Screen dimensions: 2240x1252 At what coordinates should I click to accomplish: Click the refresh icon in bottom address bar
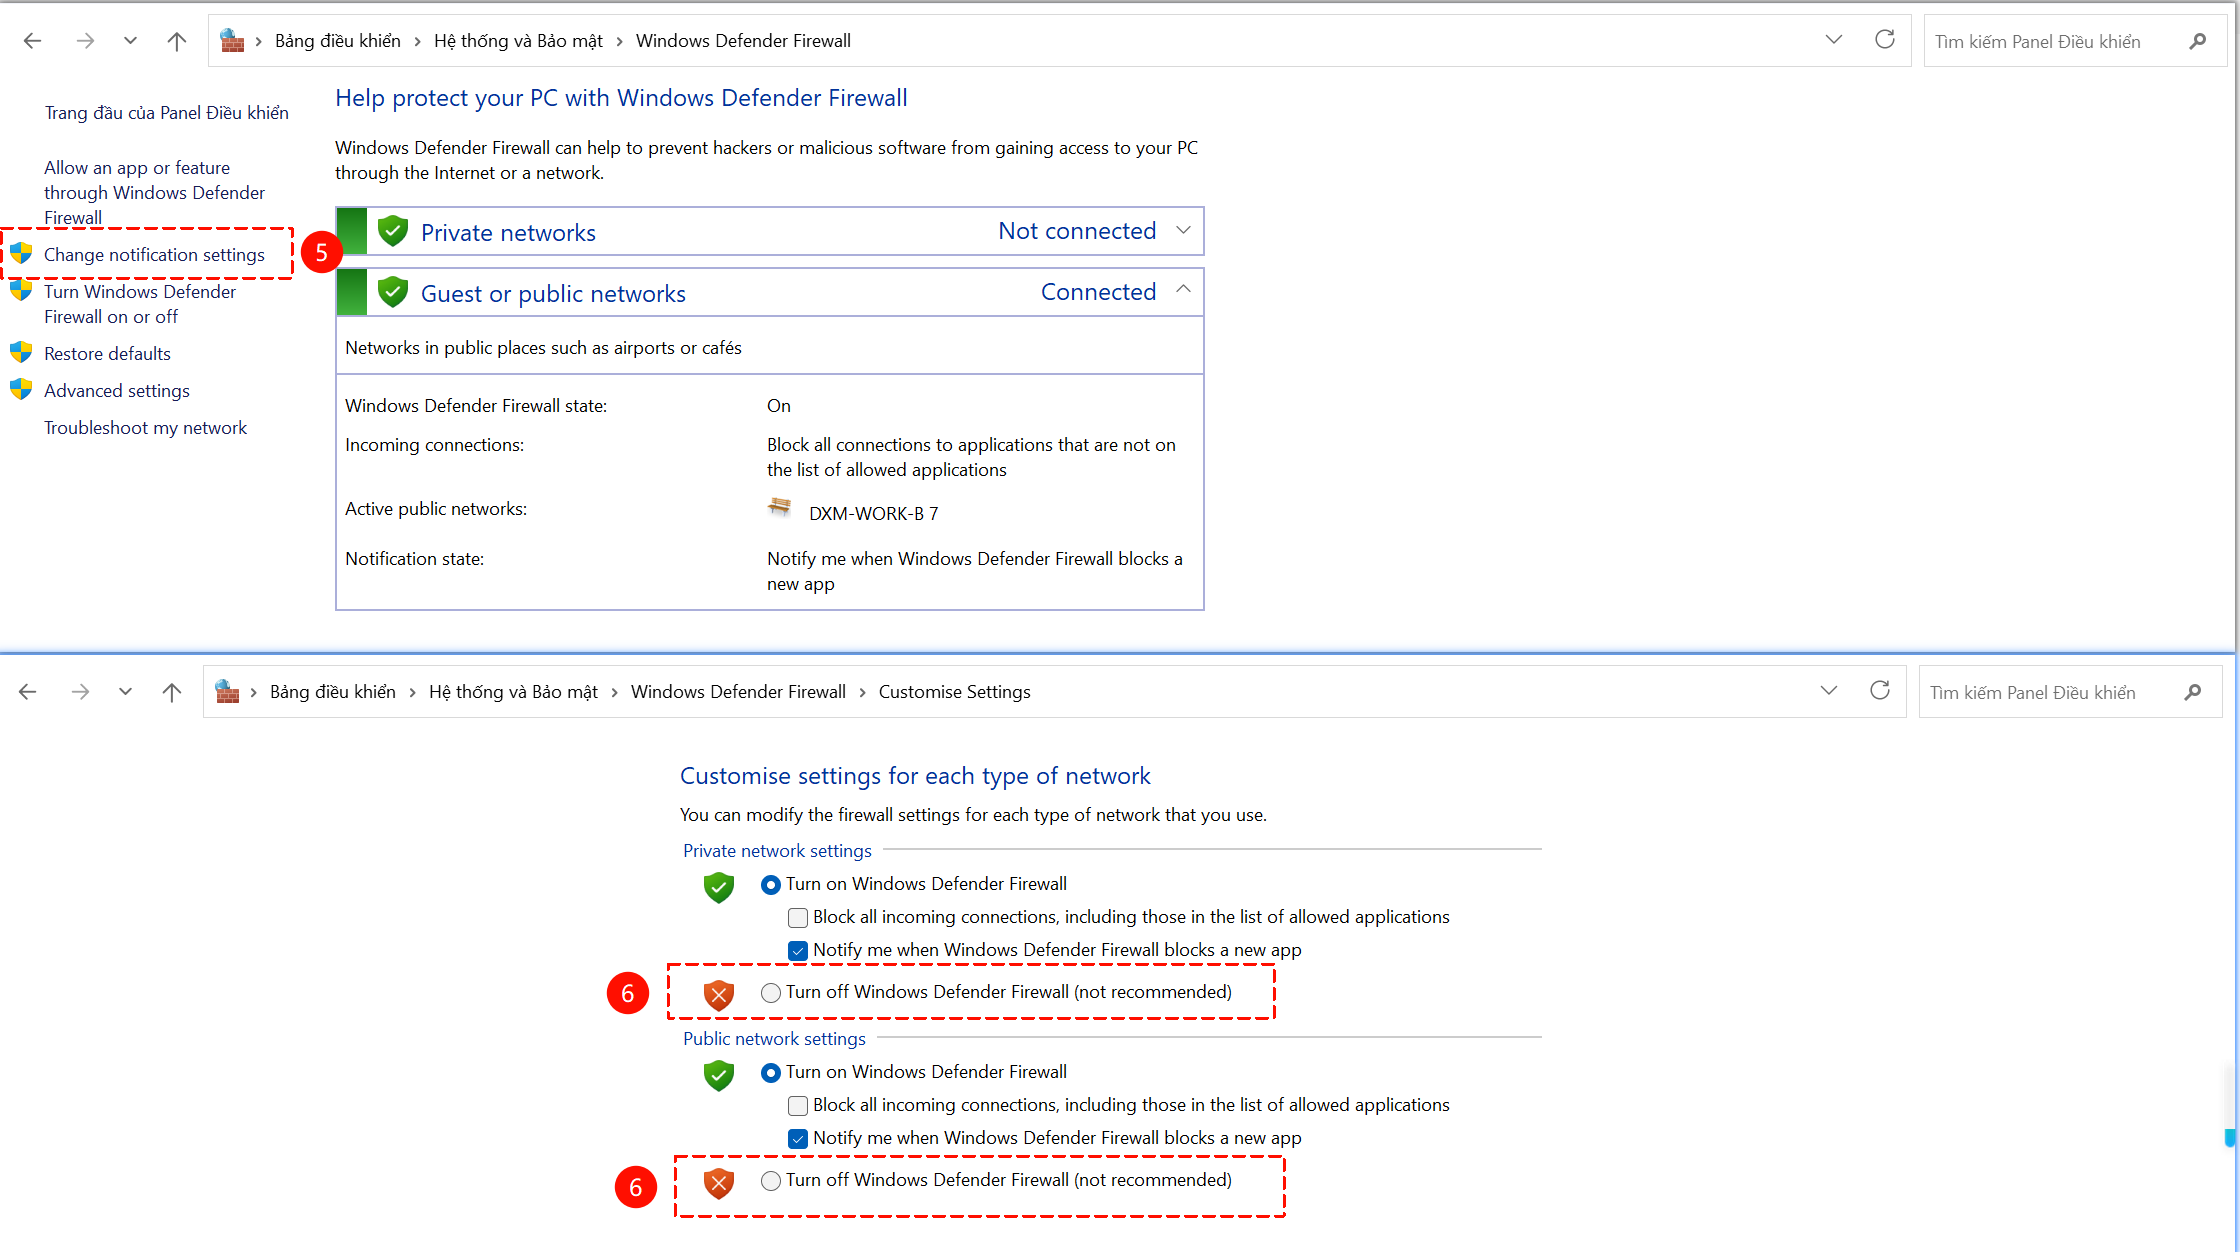coord(1879,691)
